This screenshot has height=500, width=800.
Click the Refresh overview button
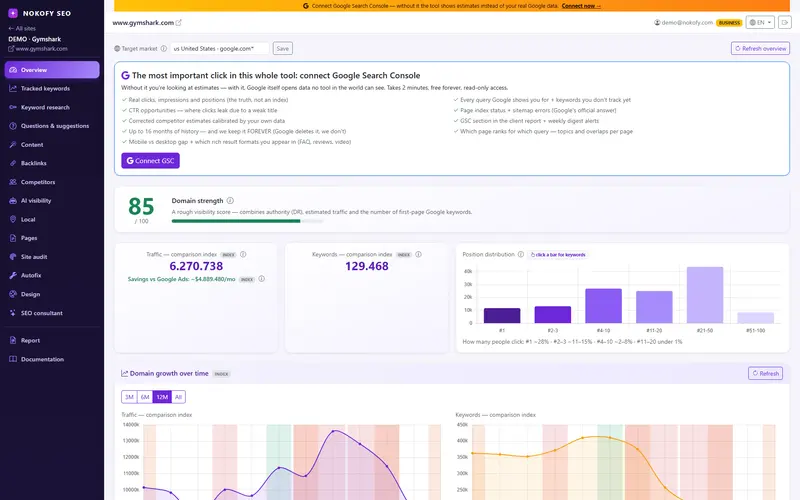point(760,48)
